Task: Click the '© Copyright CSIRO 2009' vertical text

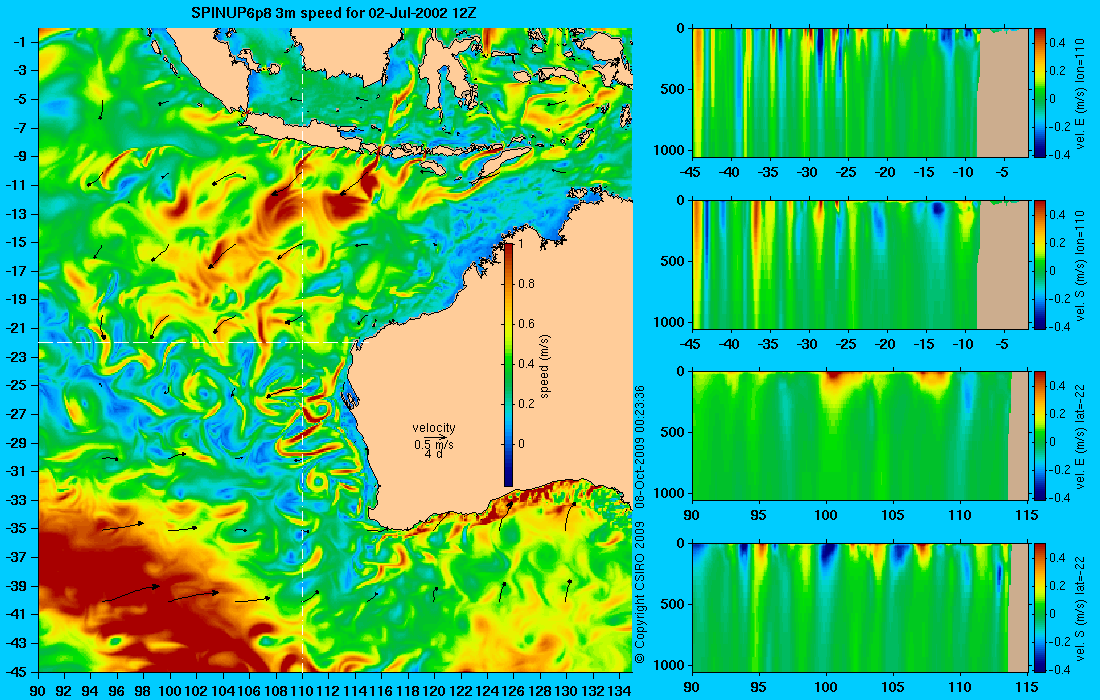Action: pos(639,593)
